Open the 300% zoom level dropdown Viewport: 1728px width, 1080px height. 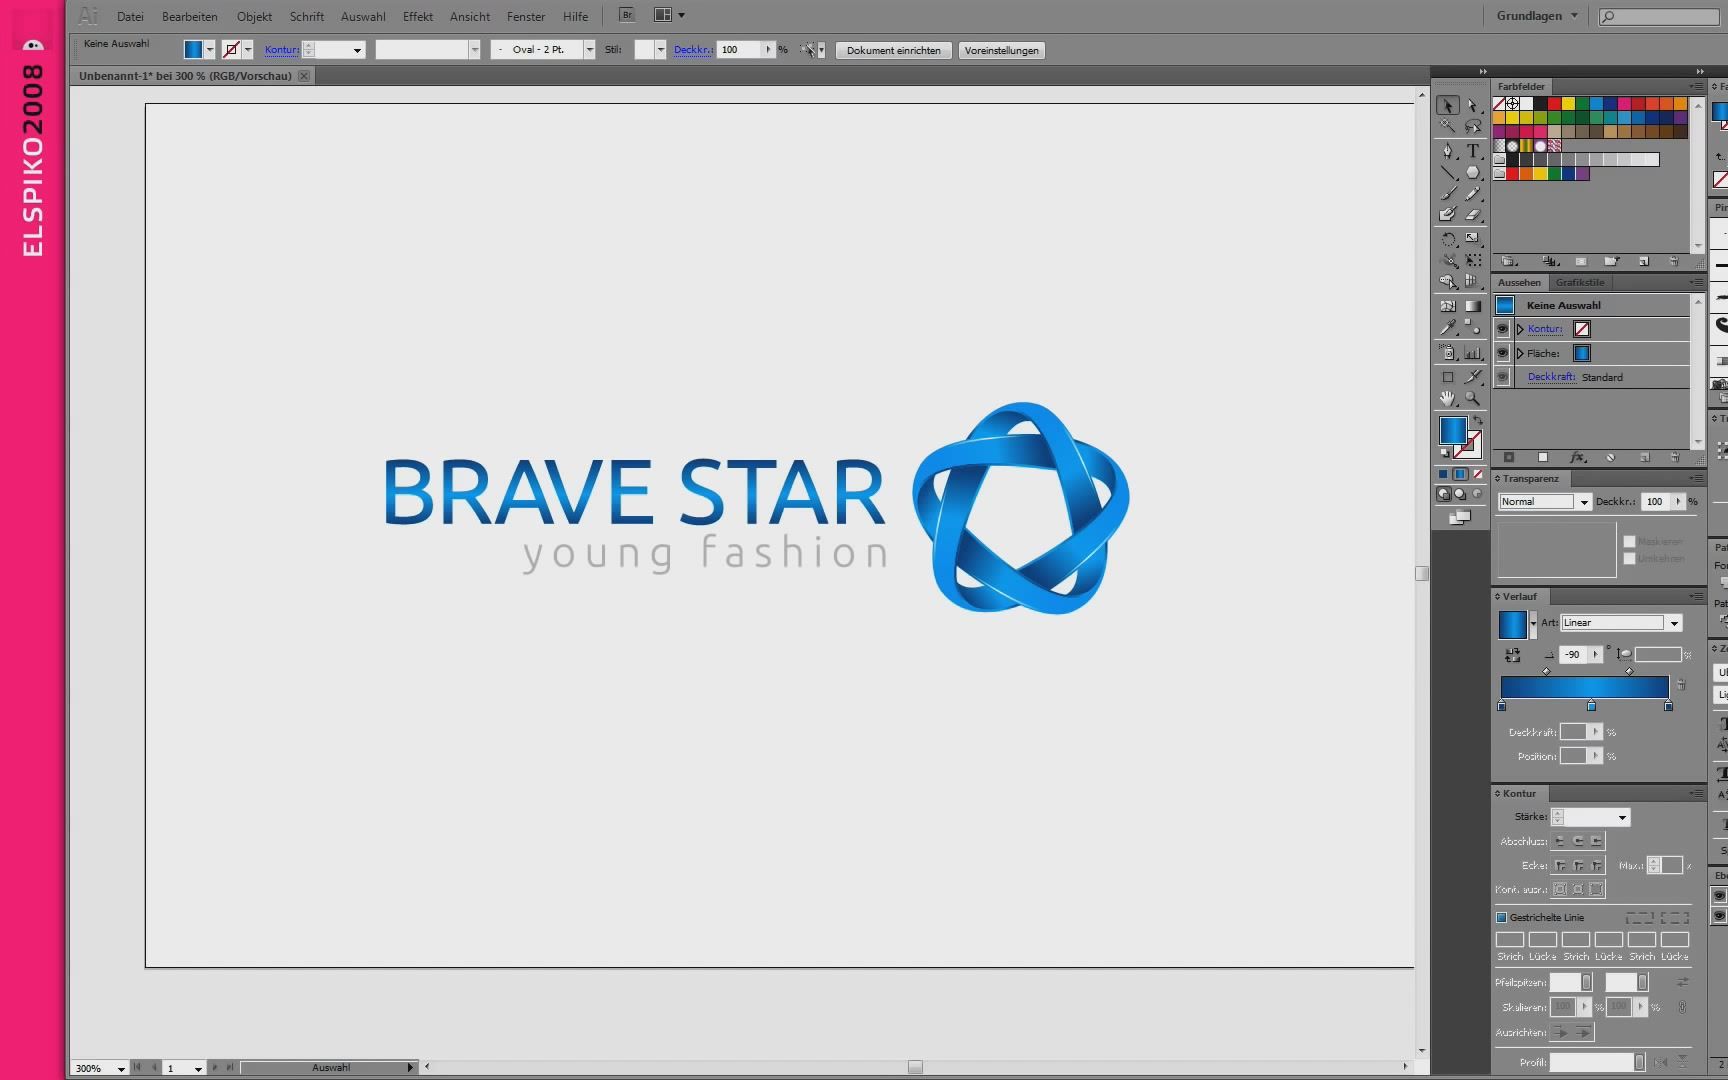(x=121, y=1068)
